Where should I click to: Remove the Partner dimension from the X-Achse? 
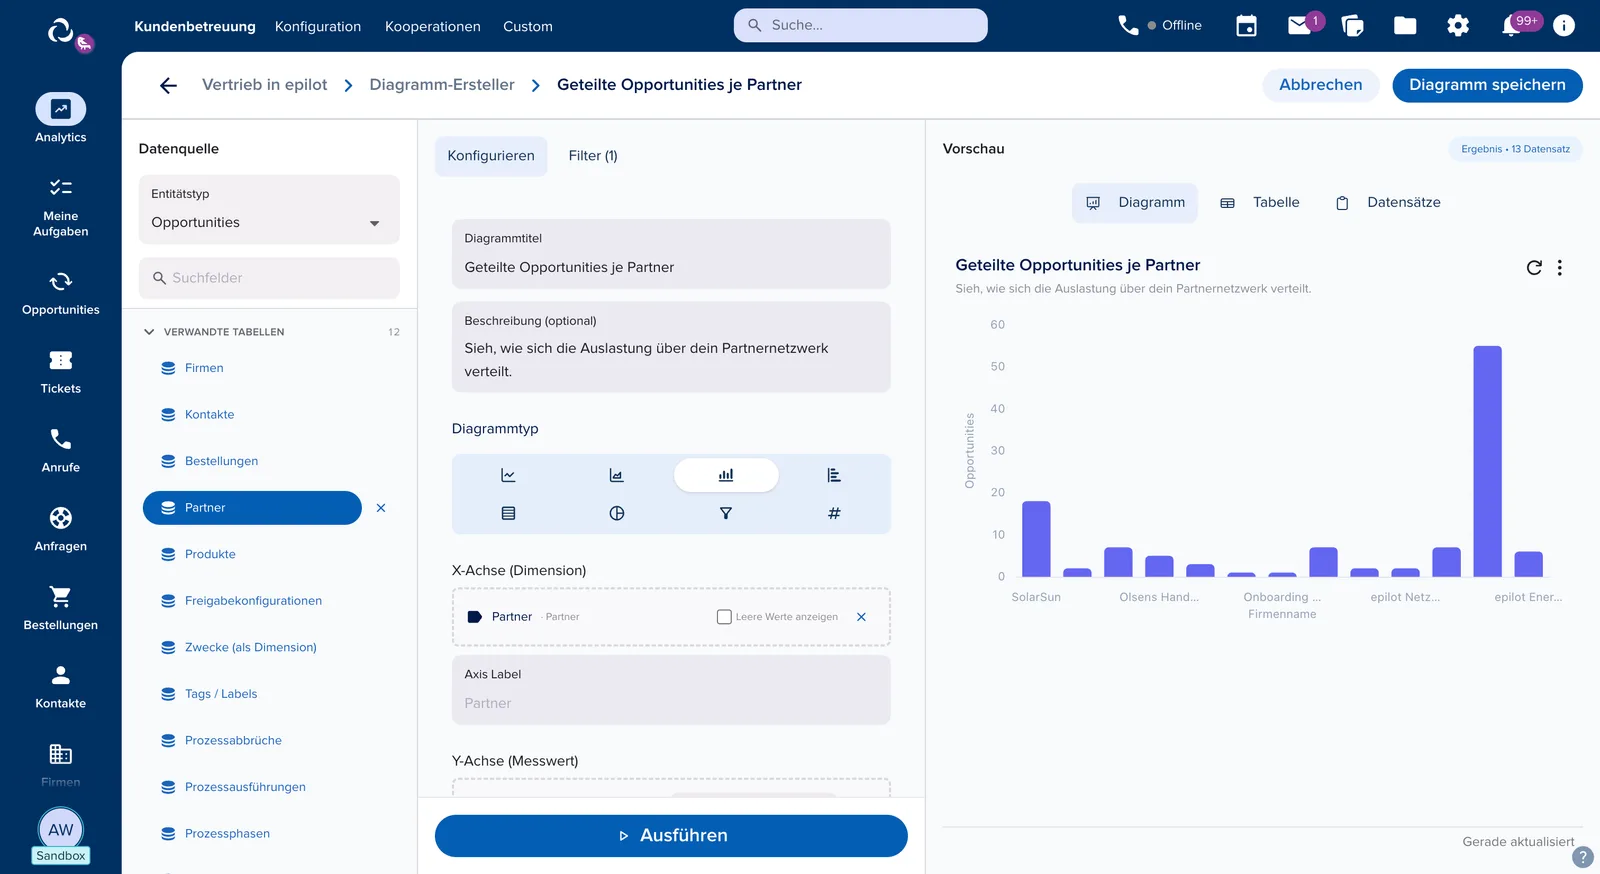[861, 617]
